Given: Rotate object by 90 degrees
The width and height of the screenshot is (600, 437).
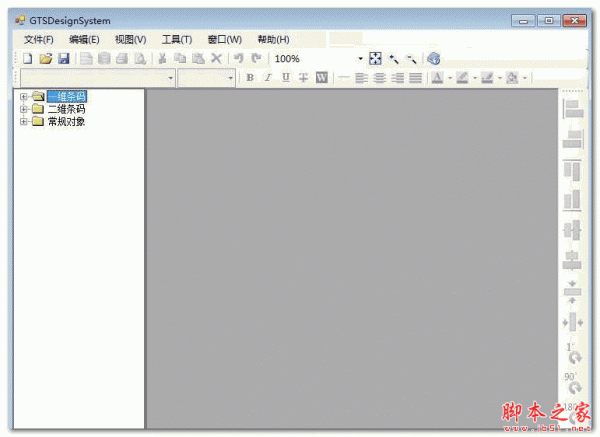Looking at the screenshot, I should click(574, 383).
